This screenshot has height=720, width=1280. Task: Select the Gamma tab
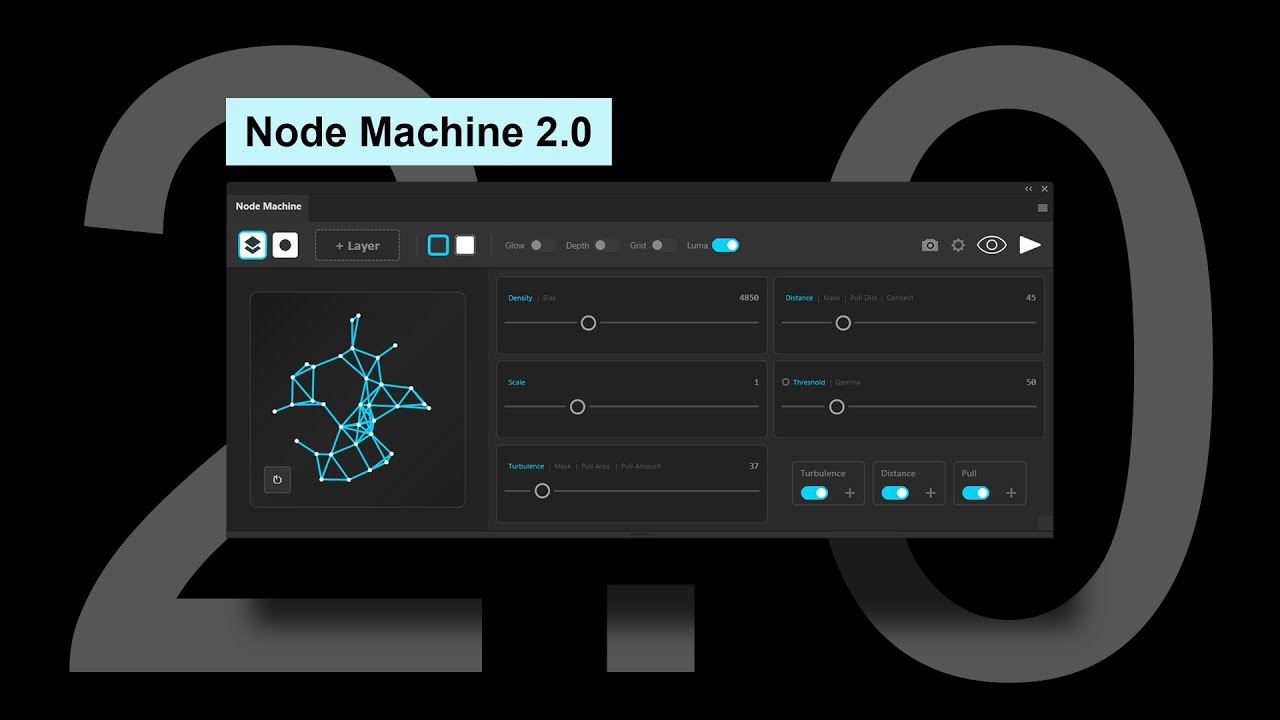pos(847,382)
